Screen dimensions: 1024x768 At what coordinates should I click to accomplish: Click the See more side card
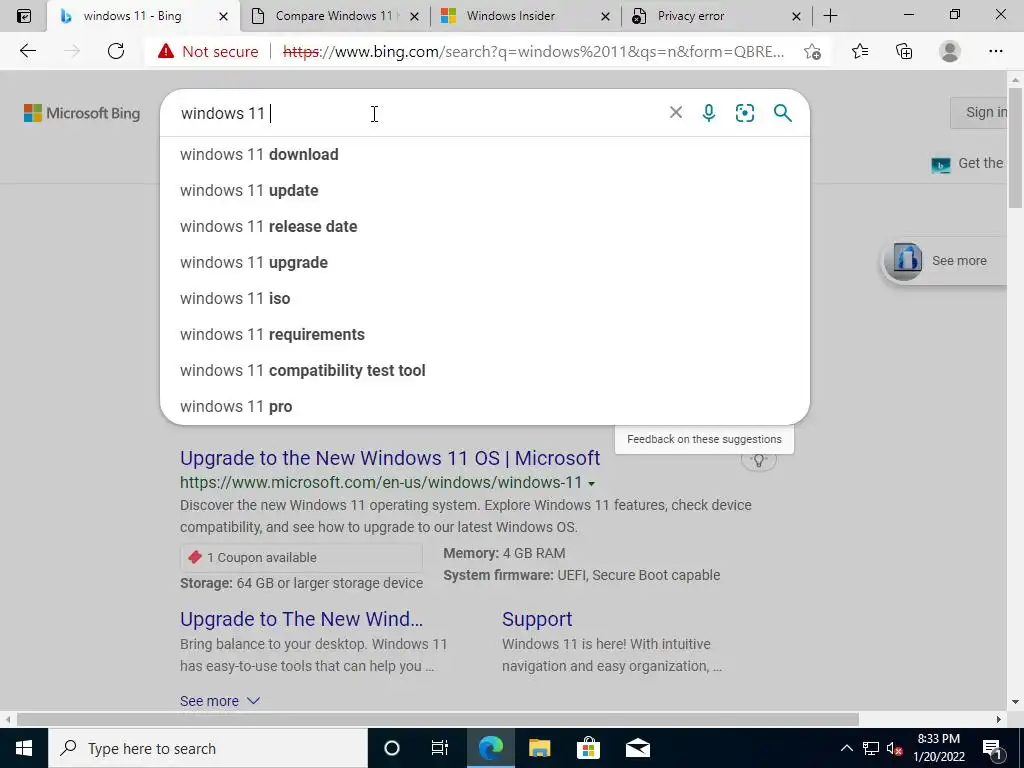point(945,261)
